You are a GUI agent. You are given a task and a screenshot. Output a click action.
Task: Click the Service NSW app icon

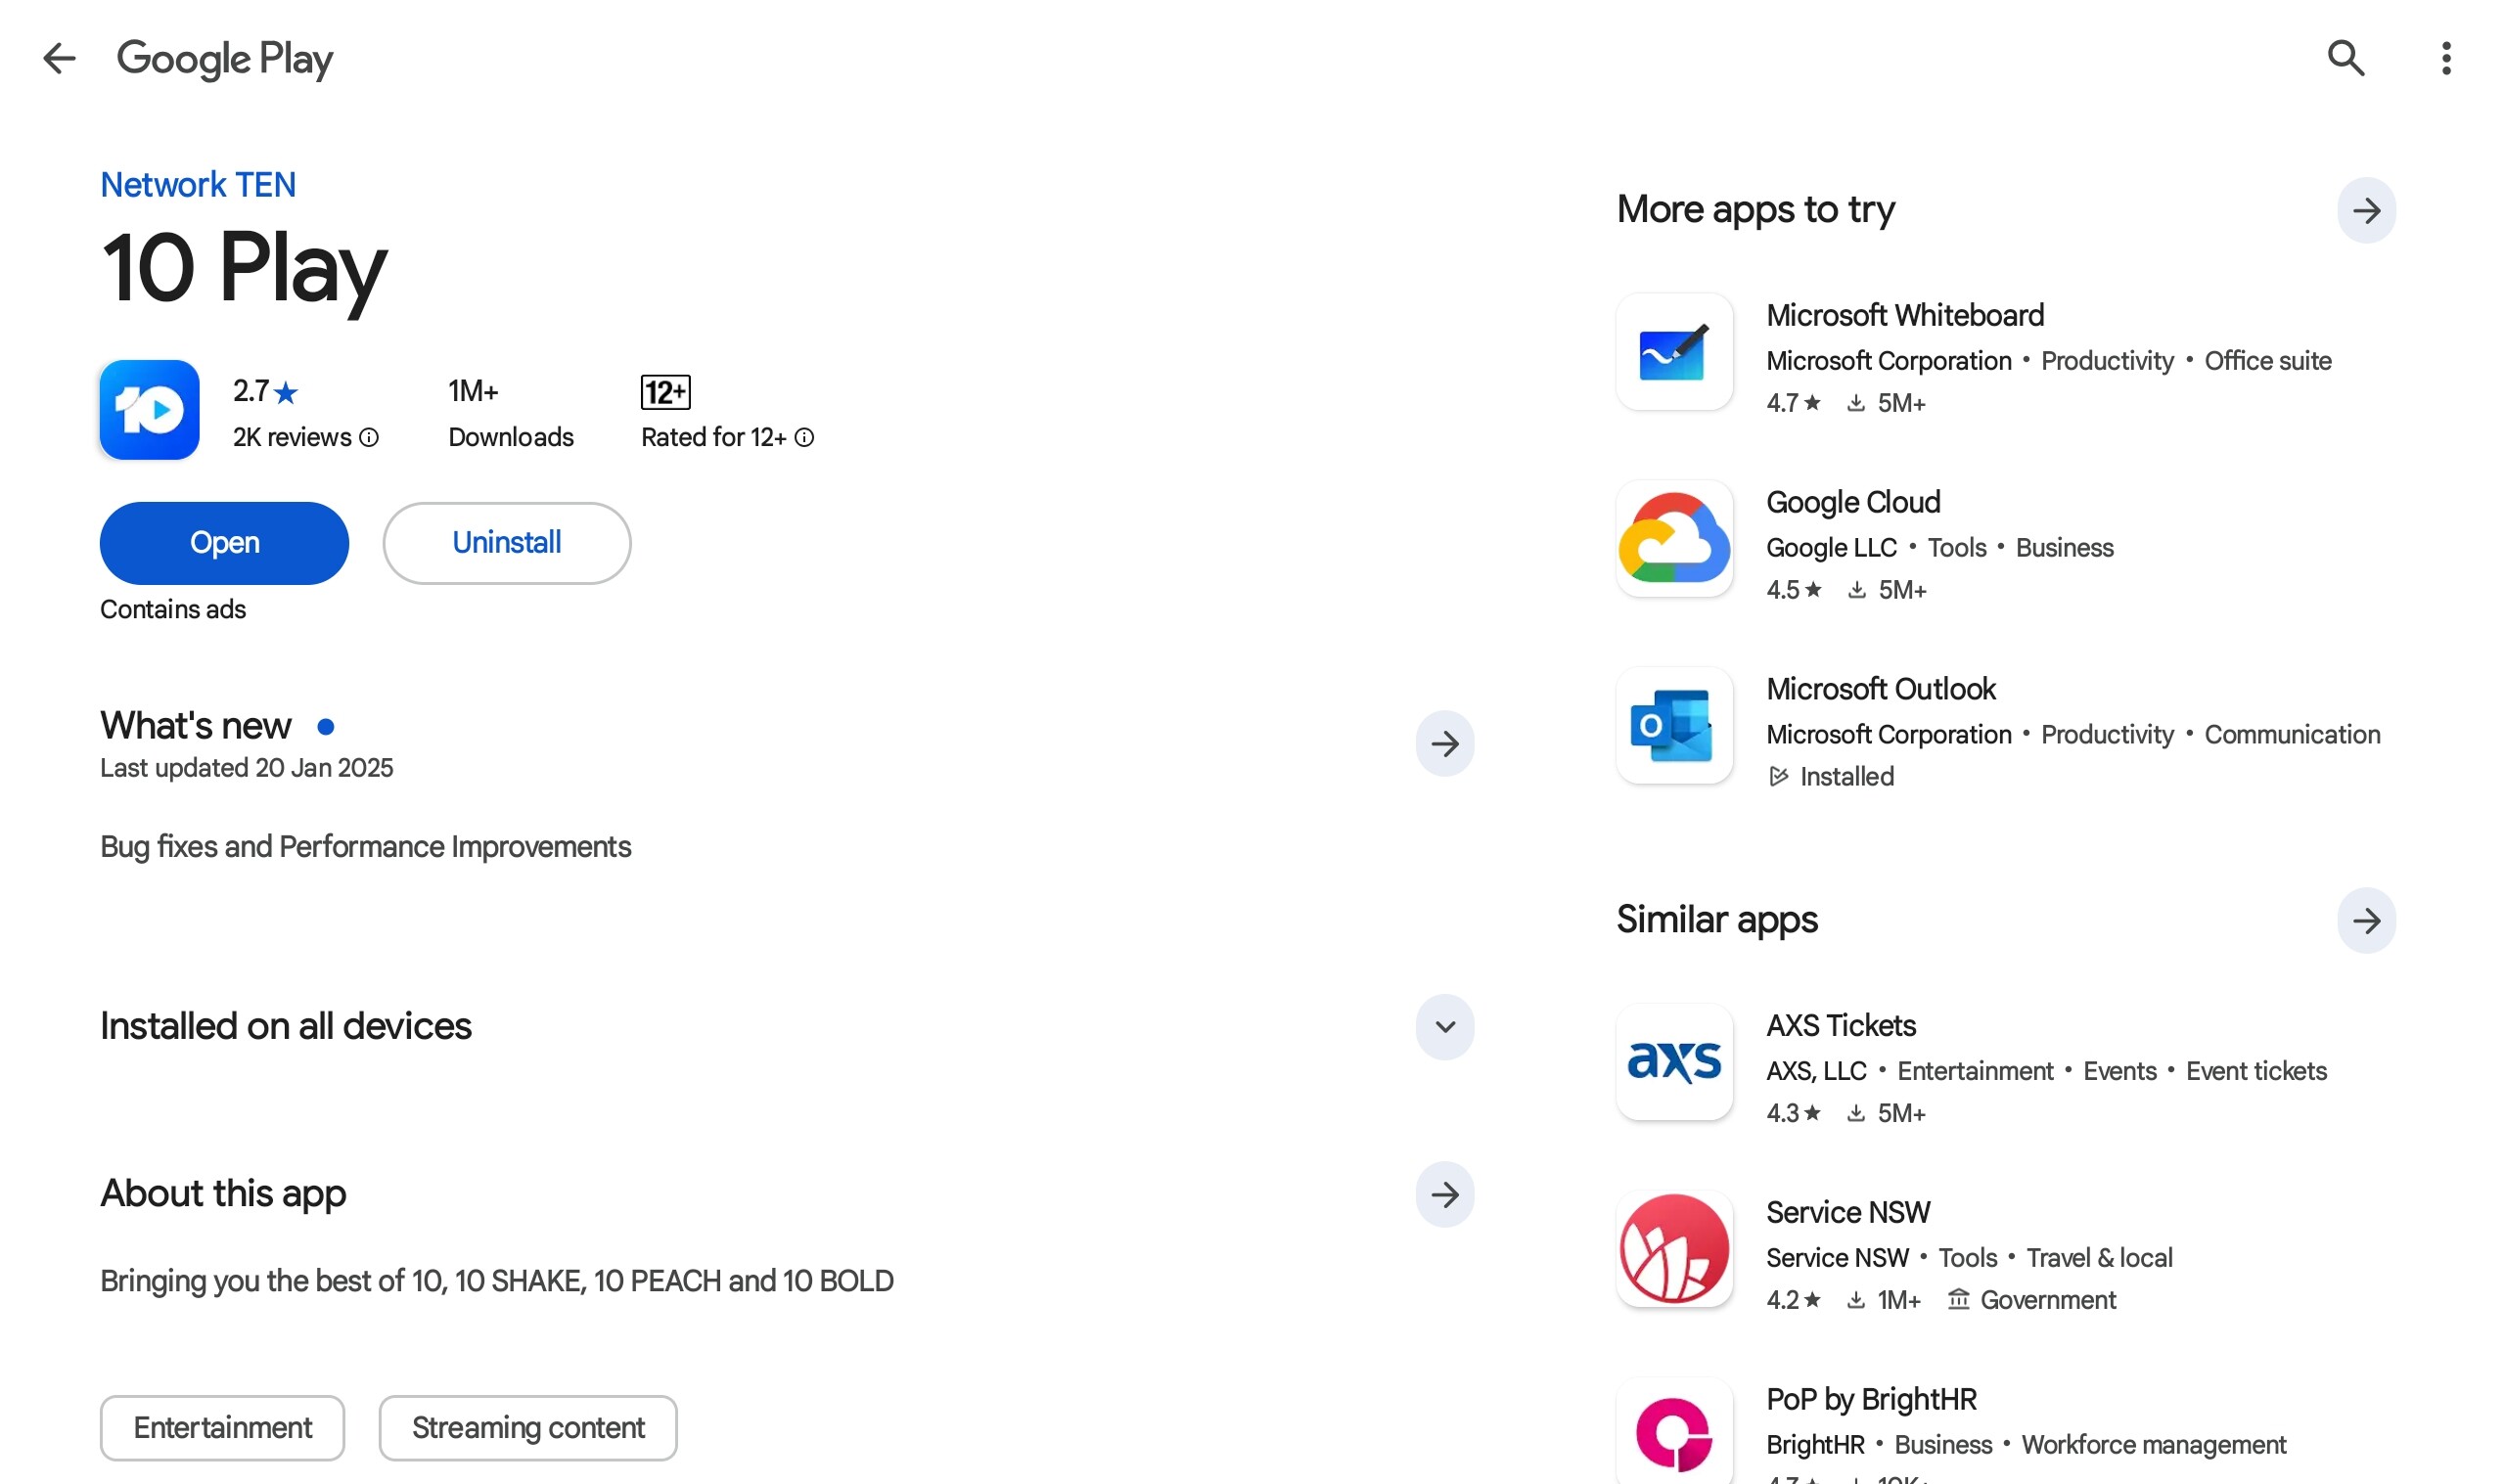pos(1674,1248)
